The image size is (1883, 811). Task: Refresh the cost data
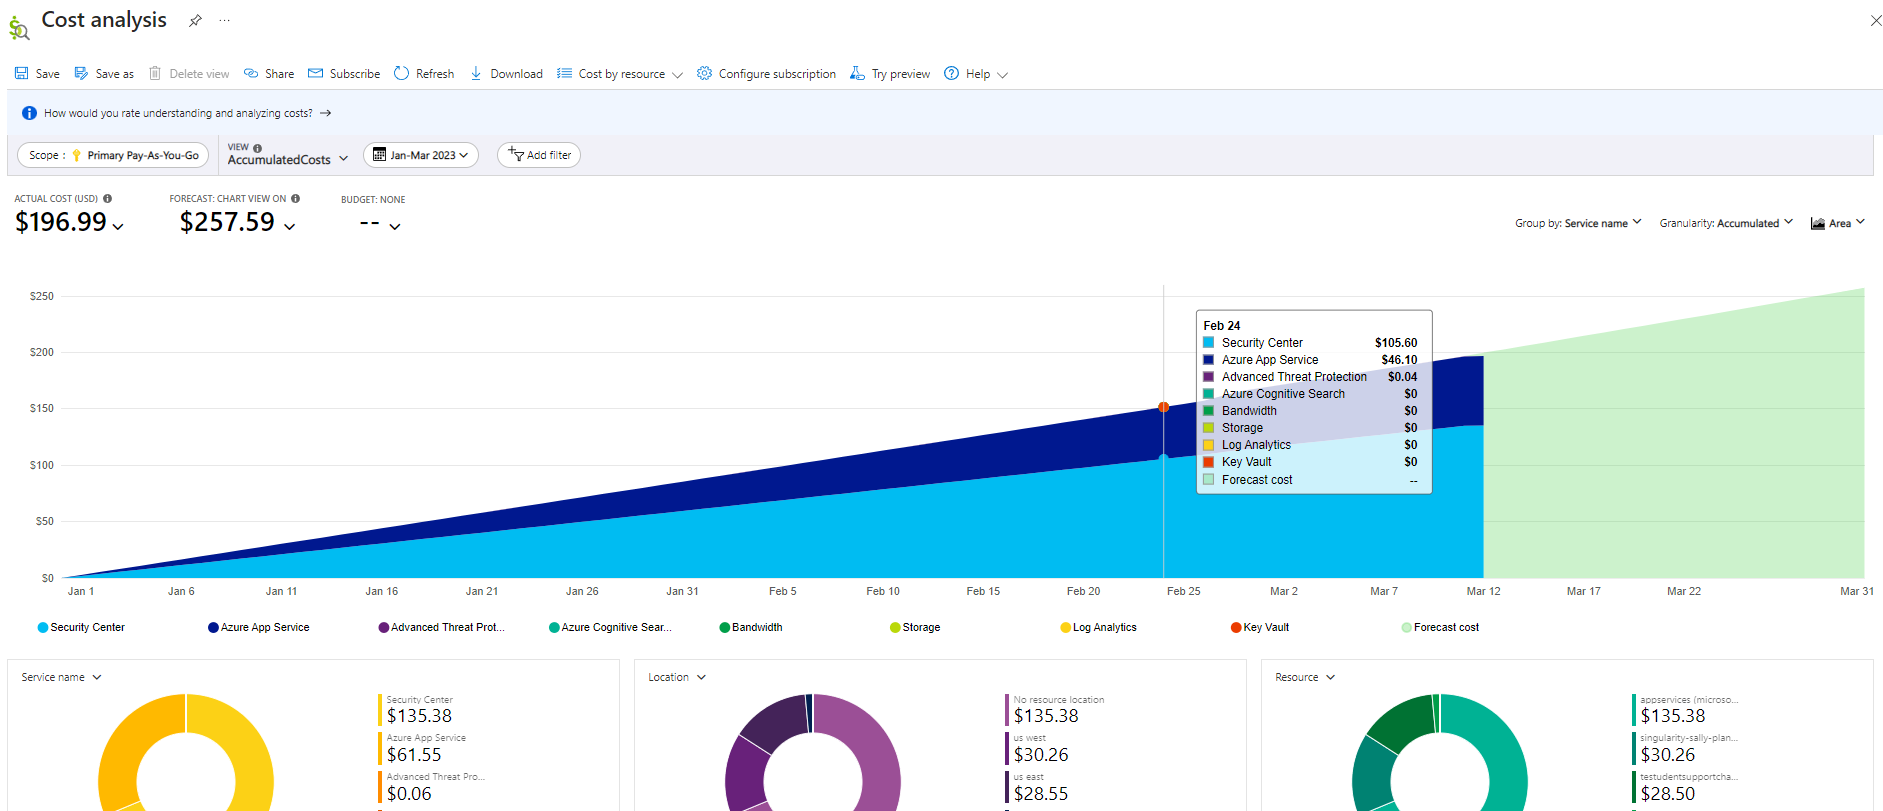(424, 74)
